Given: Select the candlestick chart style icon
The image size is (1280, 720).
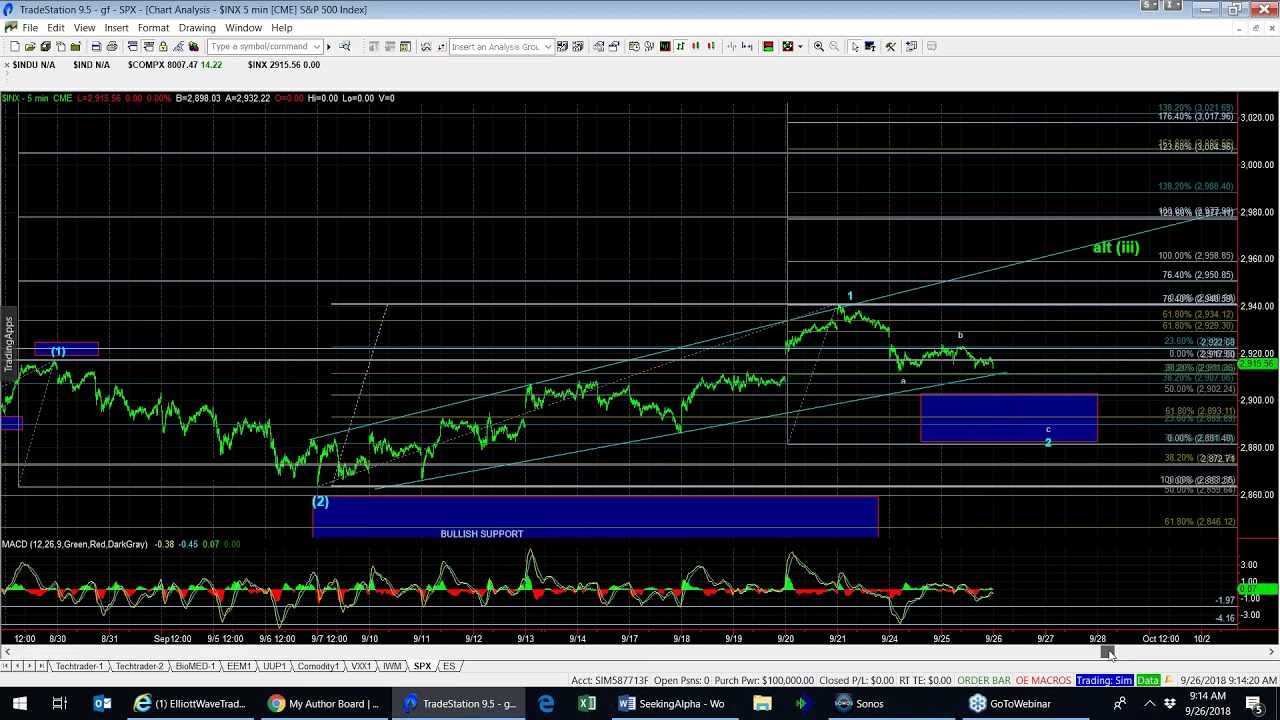Looking at the screenshot, I should 695,46.
